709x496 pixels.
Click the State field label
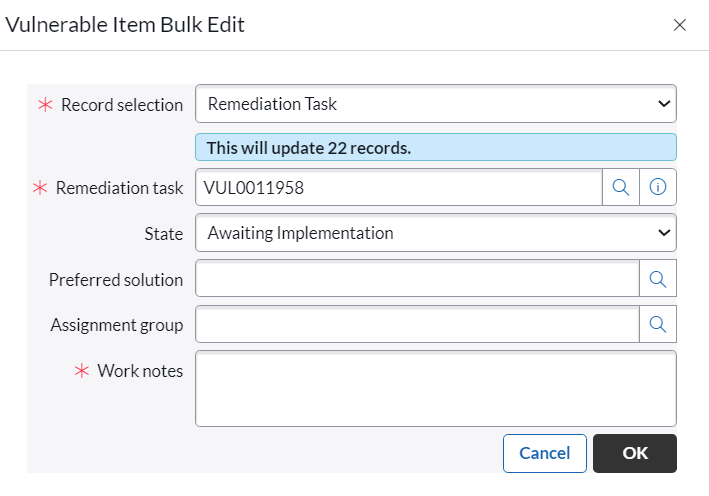(164, 234)
